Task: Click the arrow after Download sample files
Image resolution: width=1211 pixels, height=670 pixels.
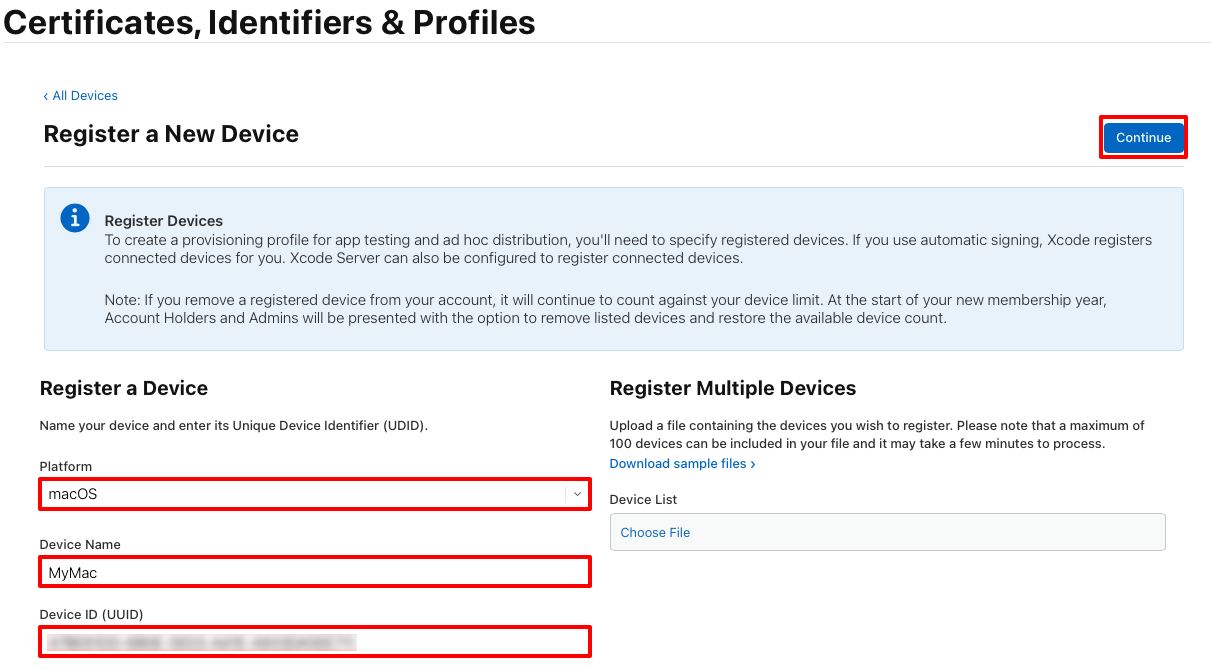Action: click(x=754, y=463)
